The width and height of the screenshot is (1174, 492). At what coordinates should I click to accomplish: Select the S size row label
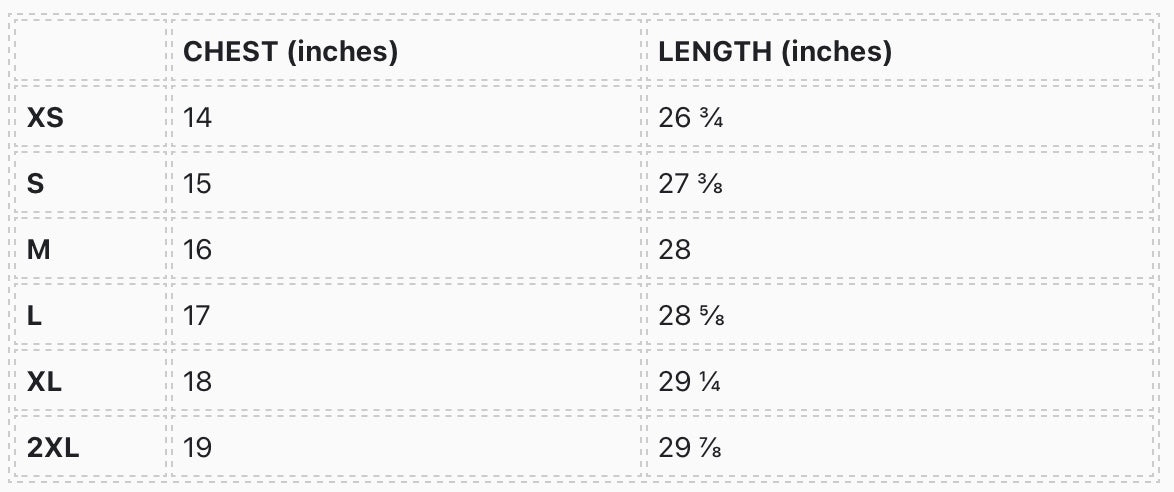click(x=35, y=184)
